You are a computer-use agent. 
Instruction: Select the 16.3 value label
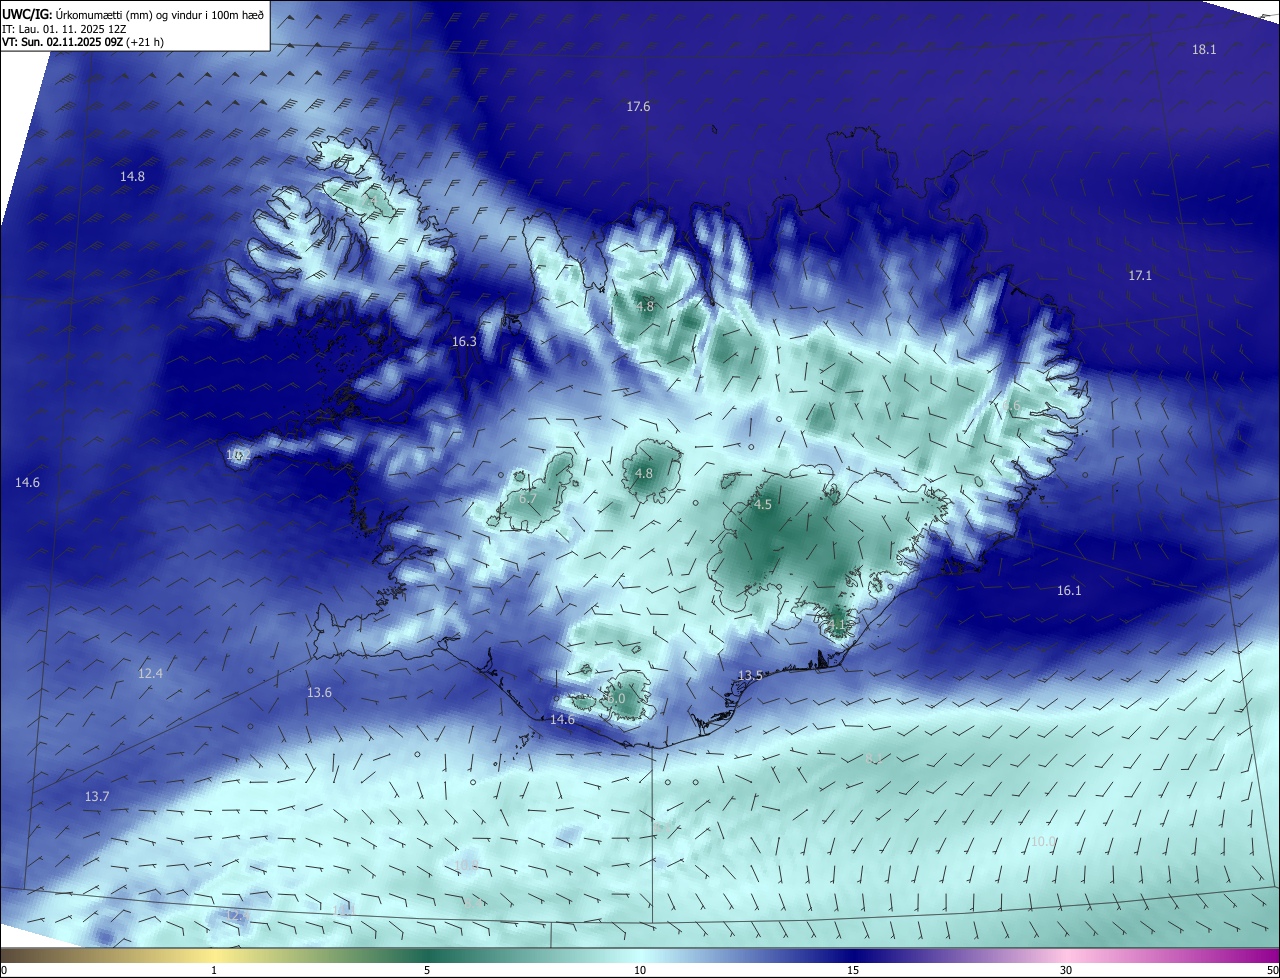(464, 342)
